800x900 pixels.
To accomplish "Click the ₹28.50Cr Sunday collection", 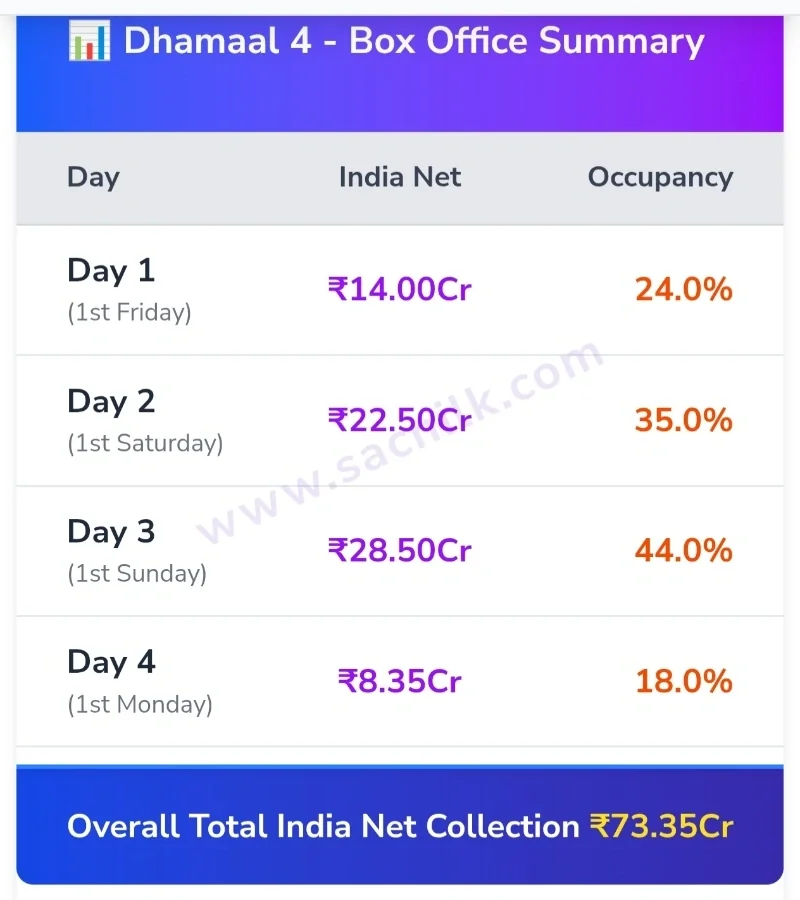I will pos(399,550).
